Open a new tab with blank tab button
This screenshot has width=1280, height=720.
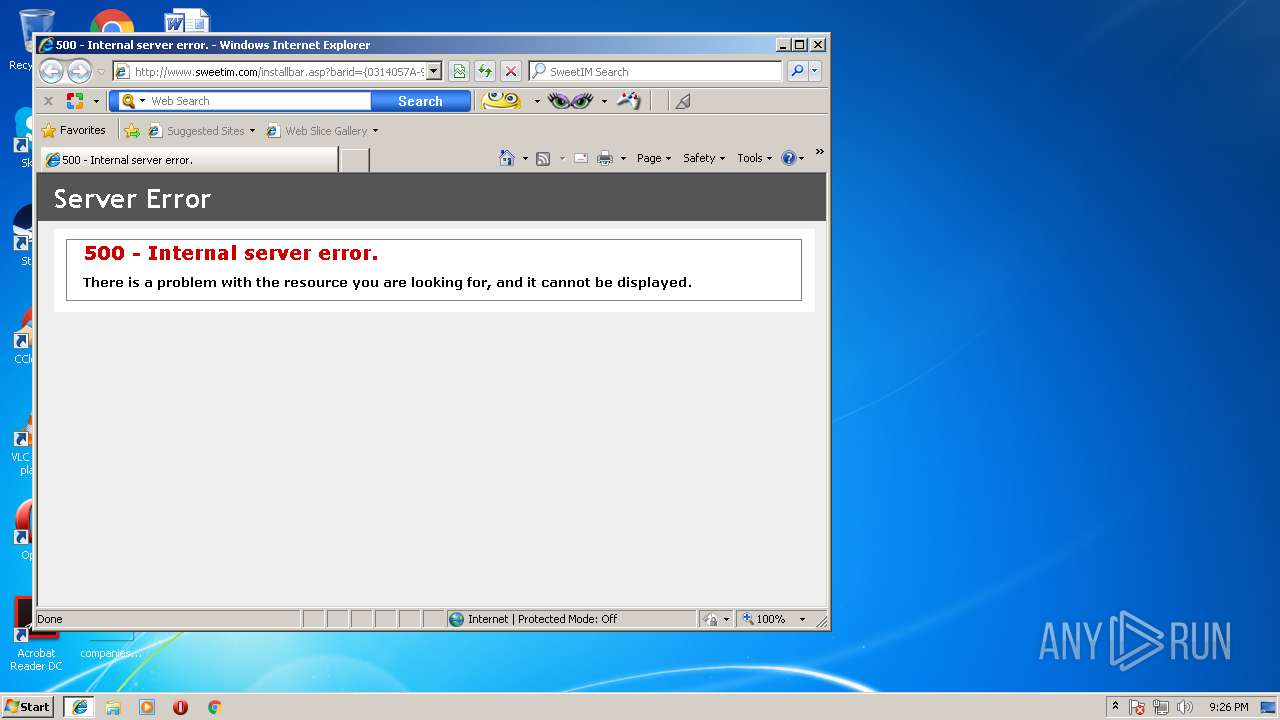tap(354, 160)
